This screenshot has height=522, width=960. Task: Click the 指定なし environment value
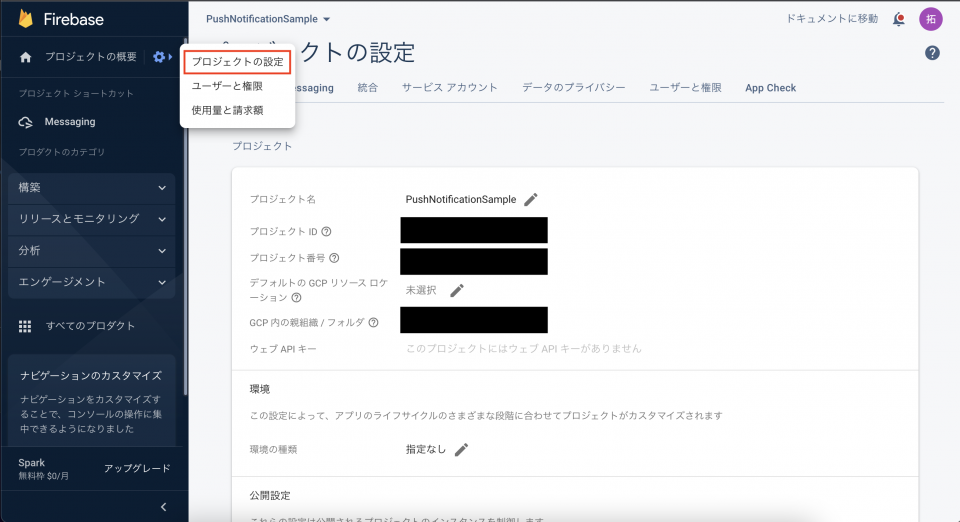(426, 450)
